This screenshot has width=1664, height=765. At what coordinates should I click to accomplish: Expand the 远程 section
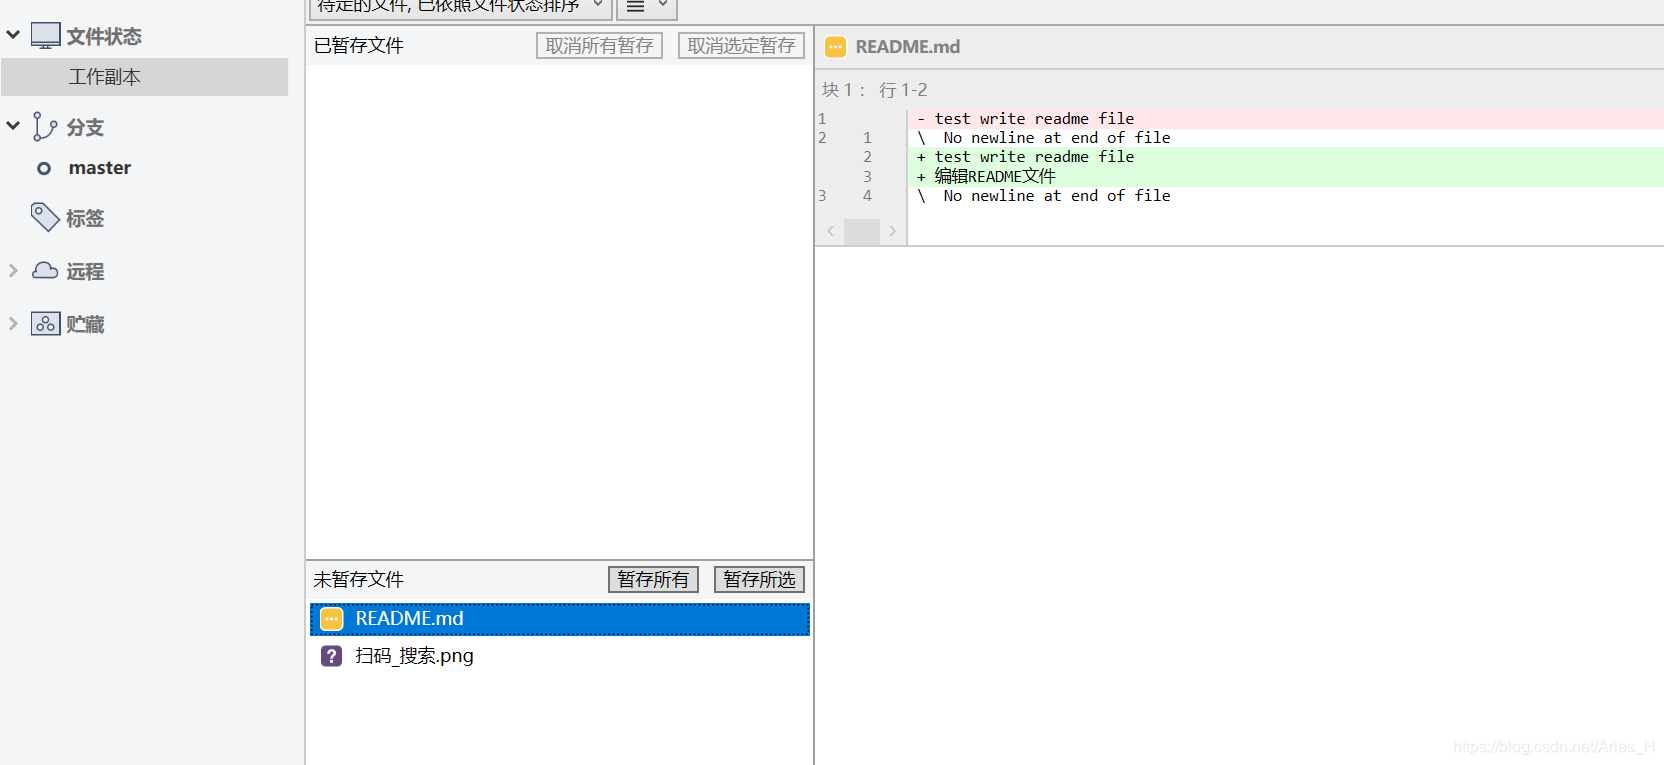click(x=13, y=270)
